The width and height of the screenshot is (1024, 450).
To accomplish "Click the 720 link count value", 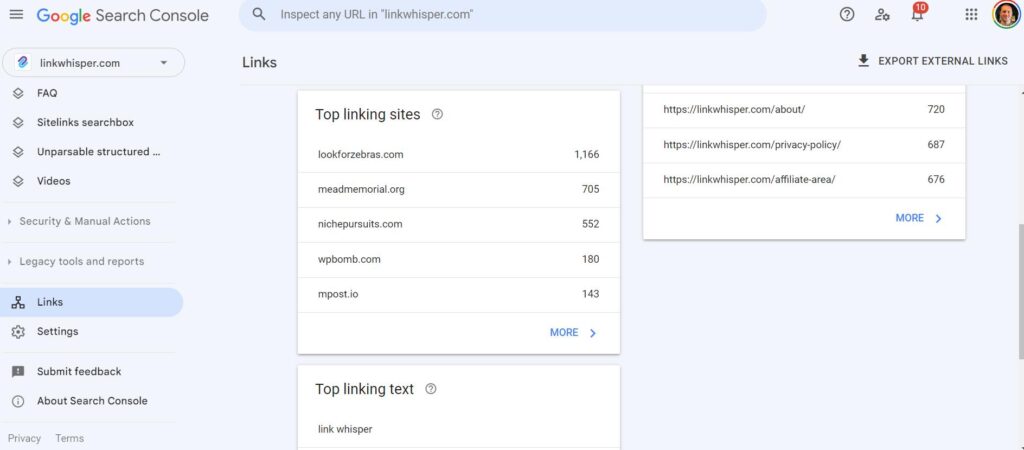I will (936, 110).
